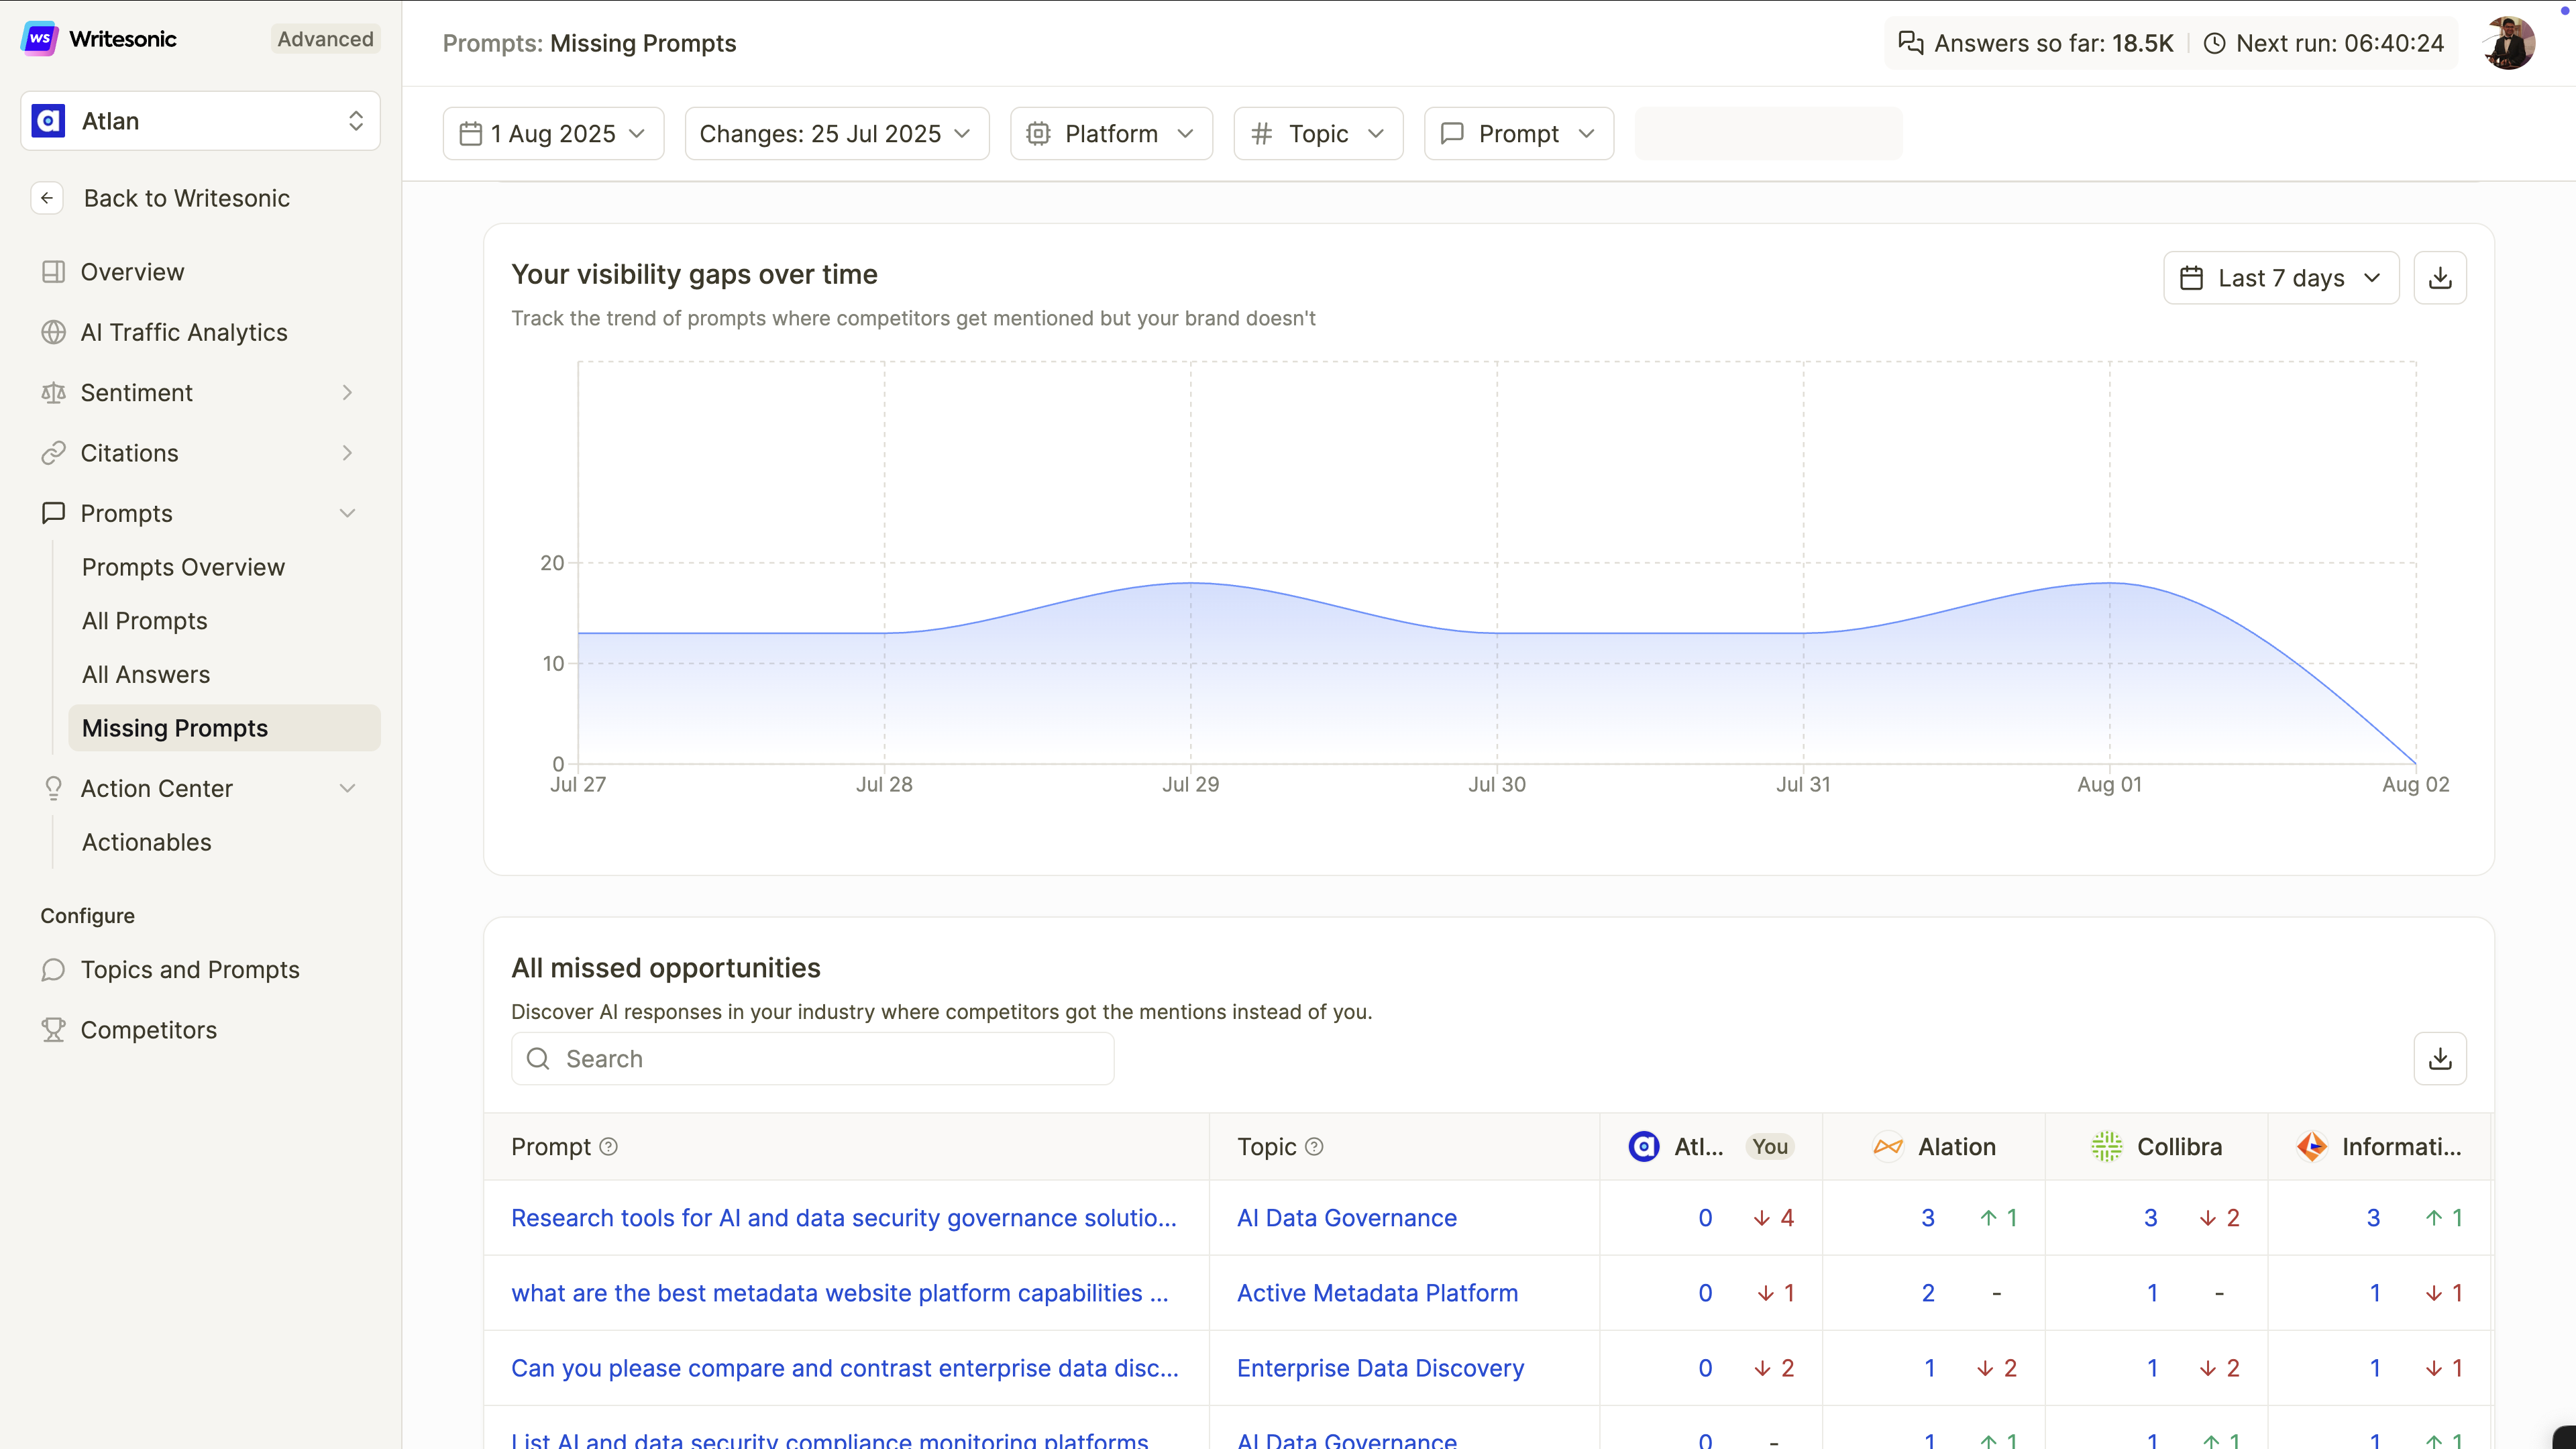This screenshot has width=2576, height=1449.
Task: Open the Research tools for AI prompt link
Action: pyautogui.click(x=843, y=1218)
